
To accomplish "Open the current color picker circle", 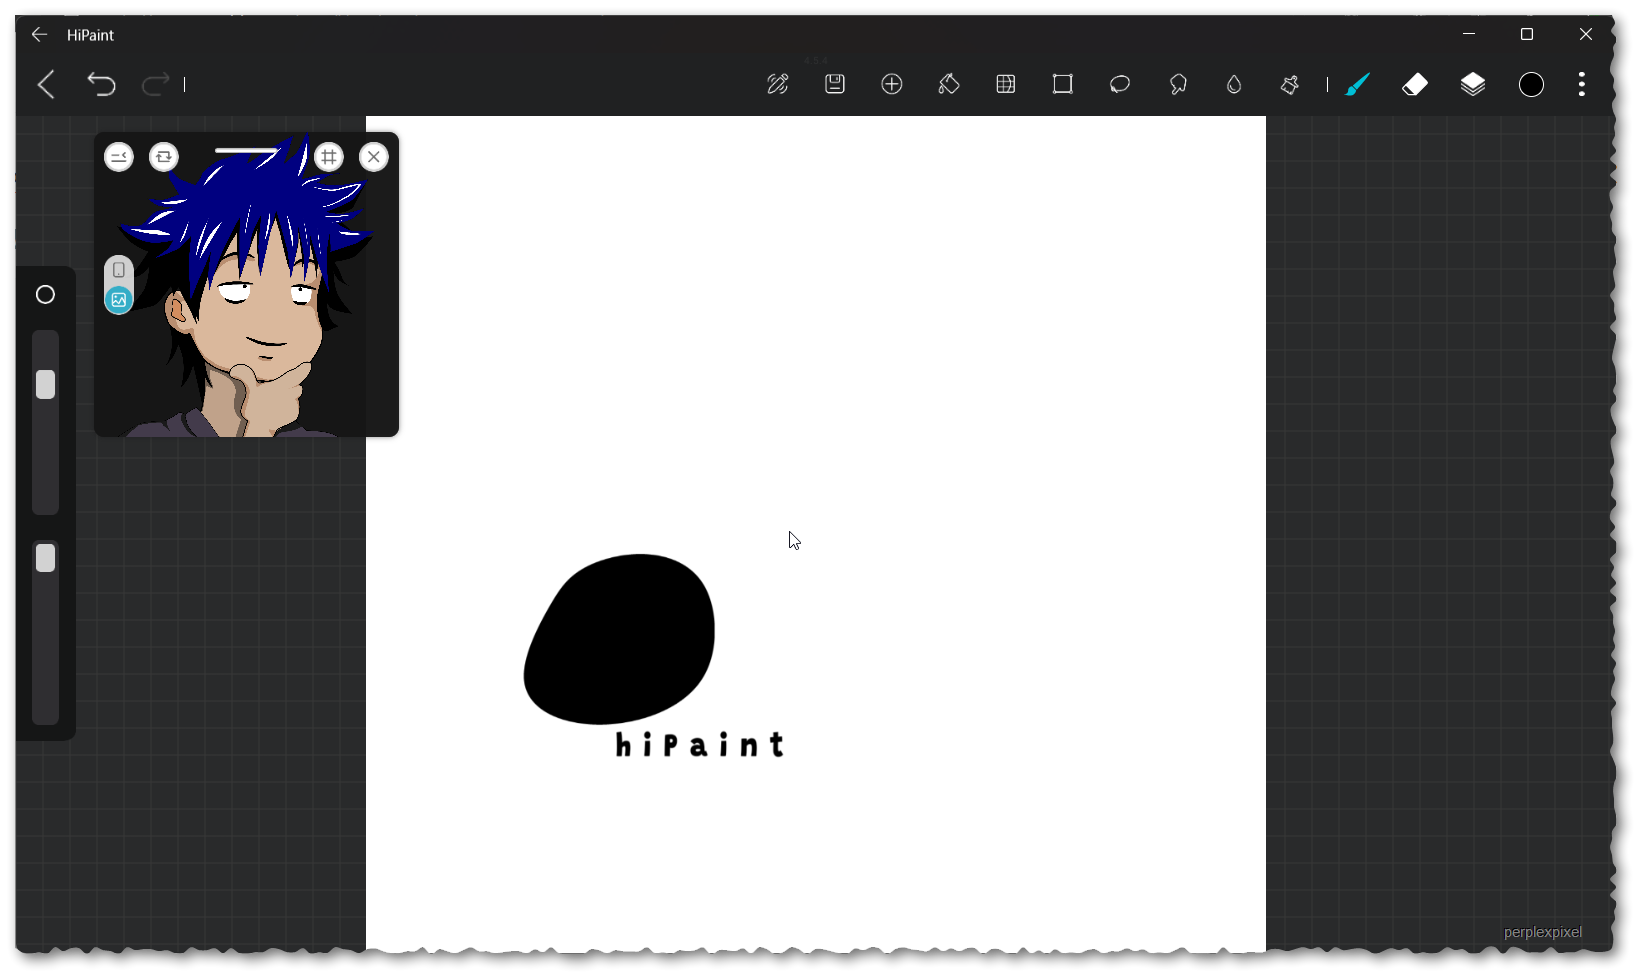I will (1531, 85).
